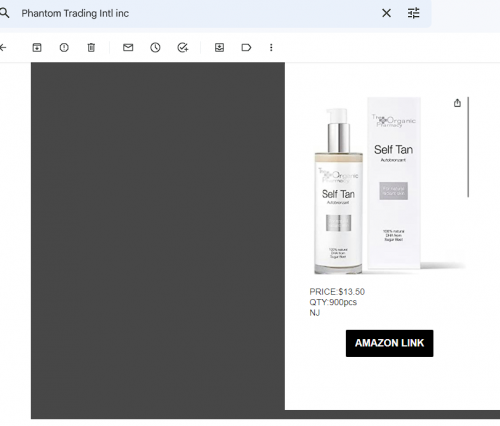Open the search filter options icon
Viewport: 500px width, 426px height.
point(414,13)
